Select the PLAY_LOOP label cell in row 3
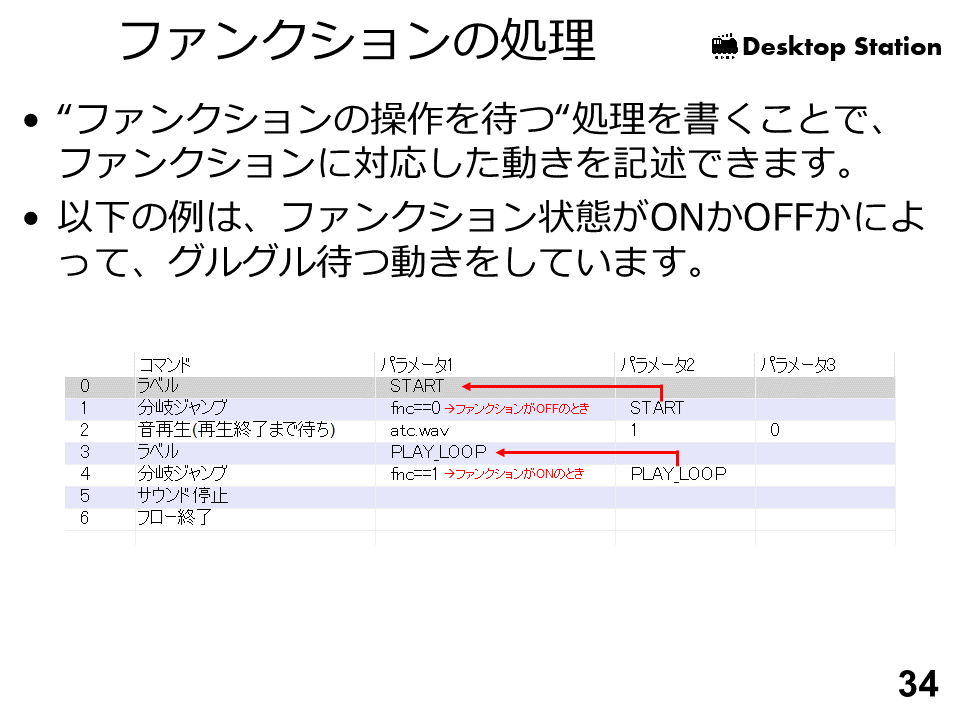This screenshot has height=720, width=960. pos(438,452)
